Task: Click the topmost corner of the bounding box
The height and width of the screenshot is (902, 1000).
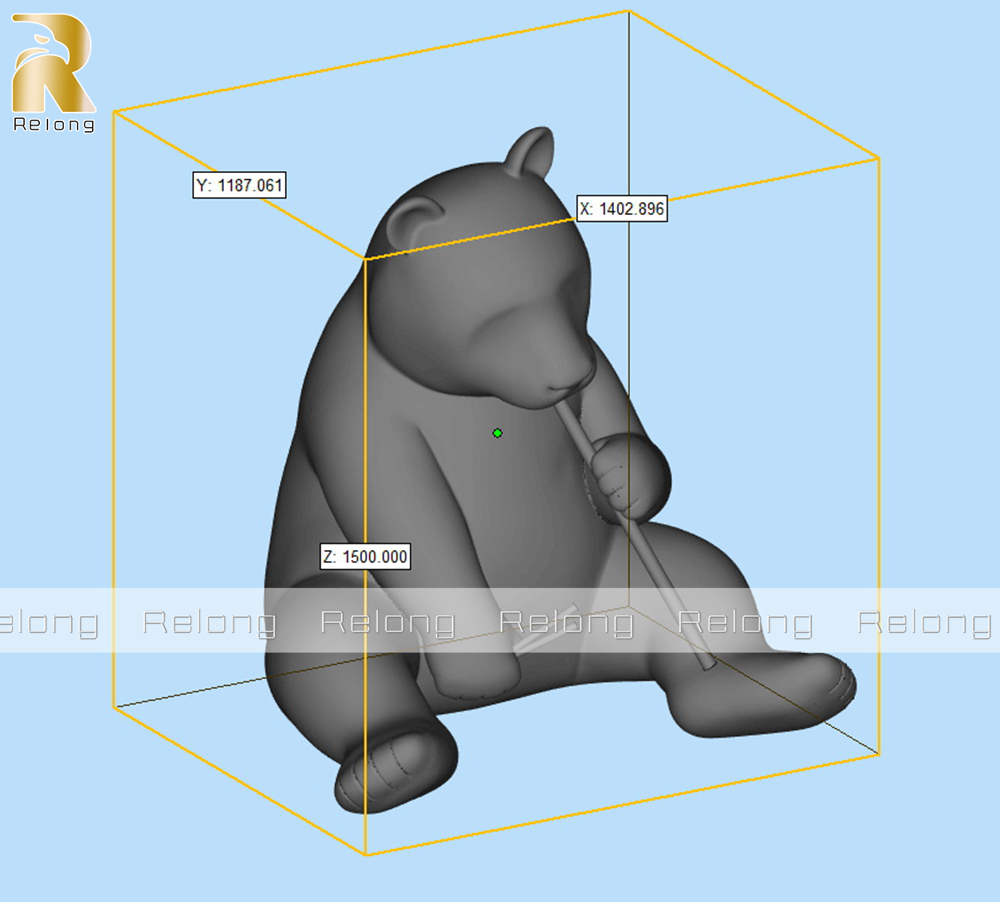Action: pos(628,11)
